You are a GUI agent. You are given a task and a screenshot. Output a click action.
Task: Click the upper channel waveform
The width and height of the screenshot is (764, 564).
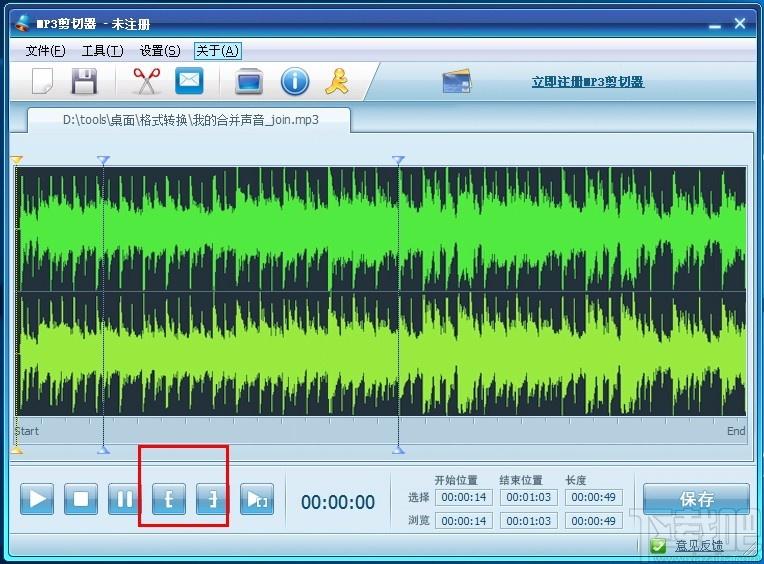[x=381, y=229]
